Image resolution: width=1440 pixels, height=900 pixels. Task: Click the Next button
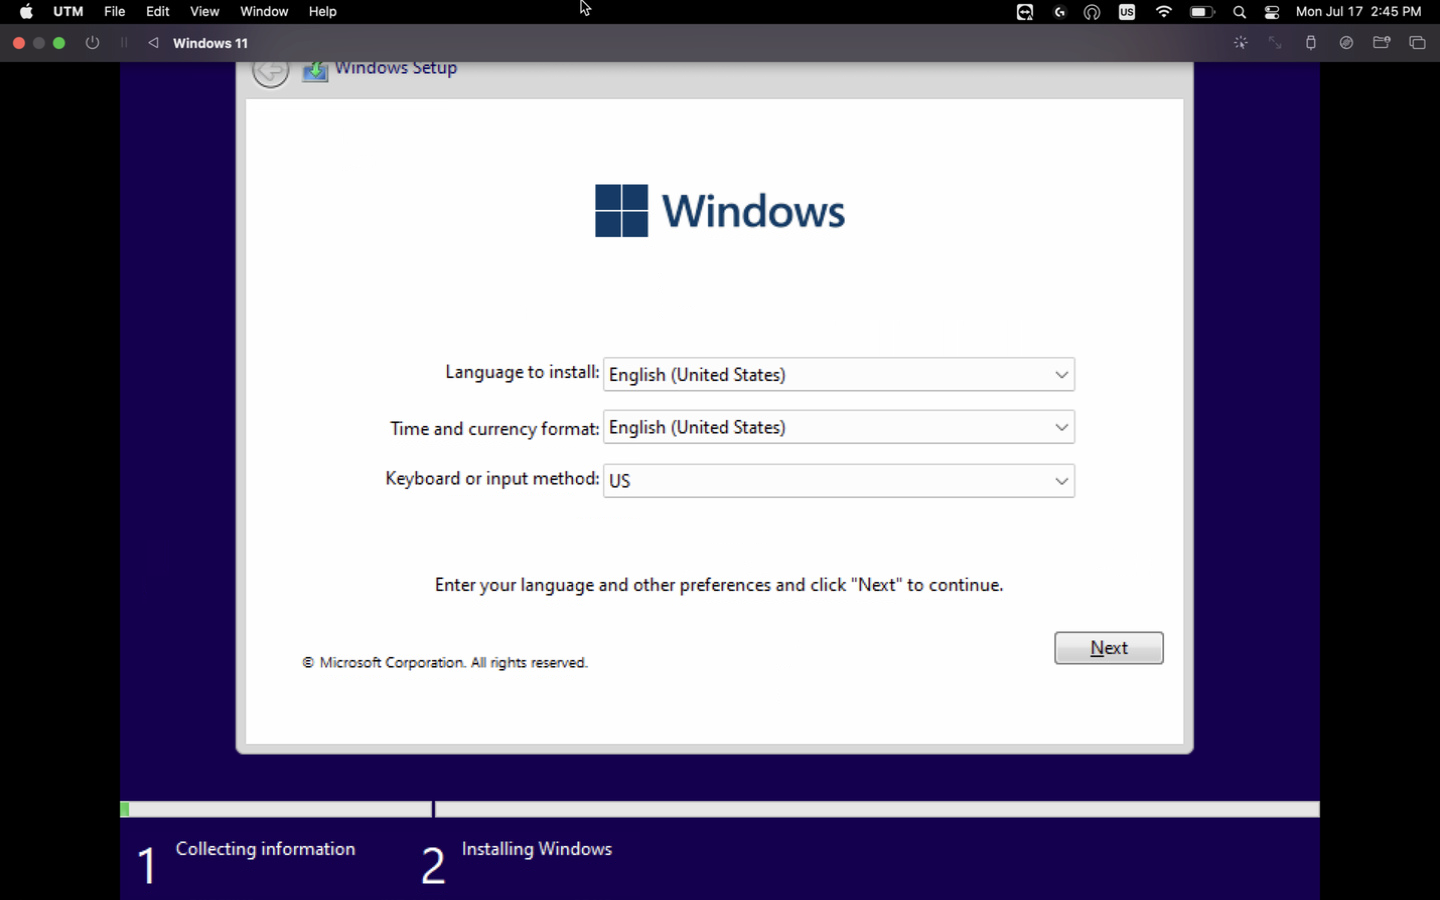click(1109, 648)
